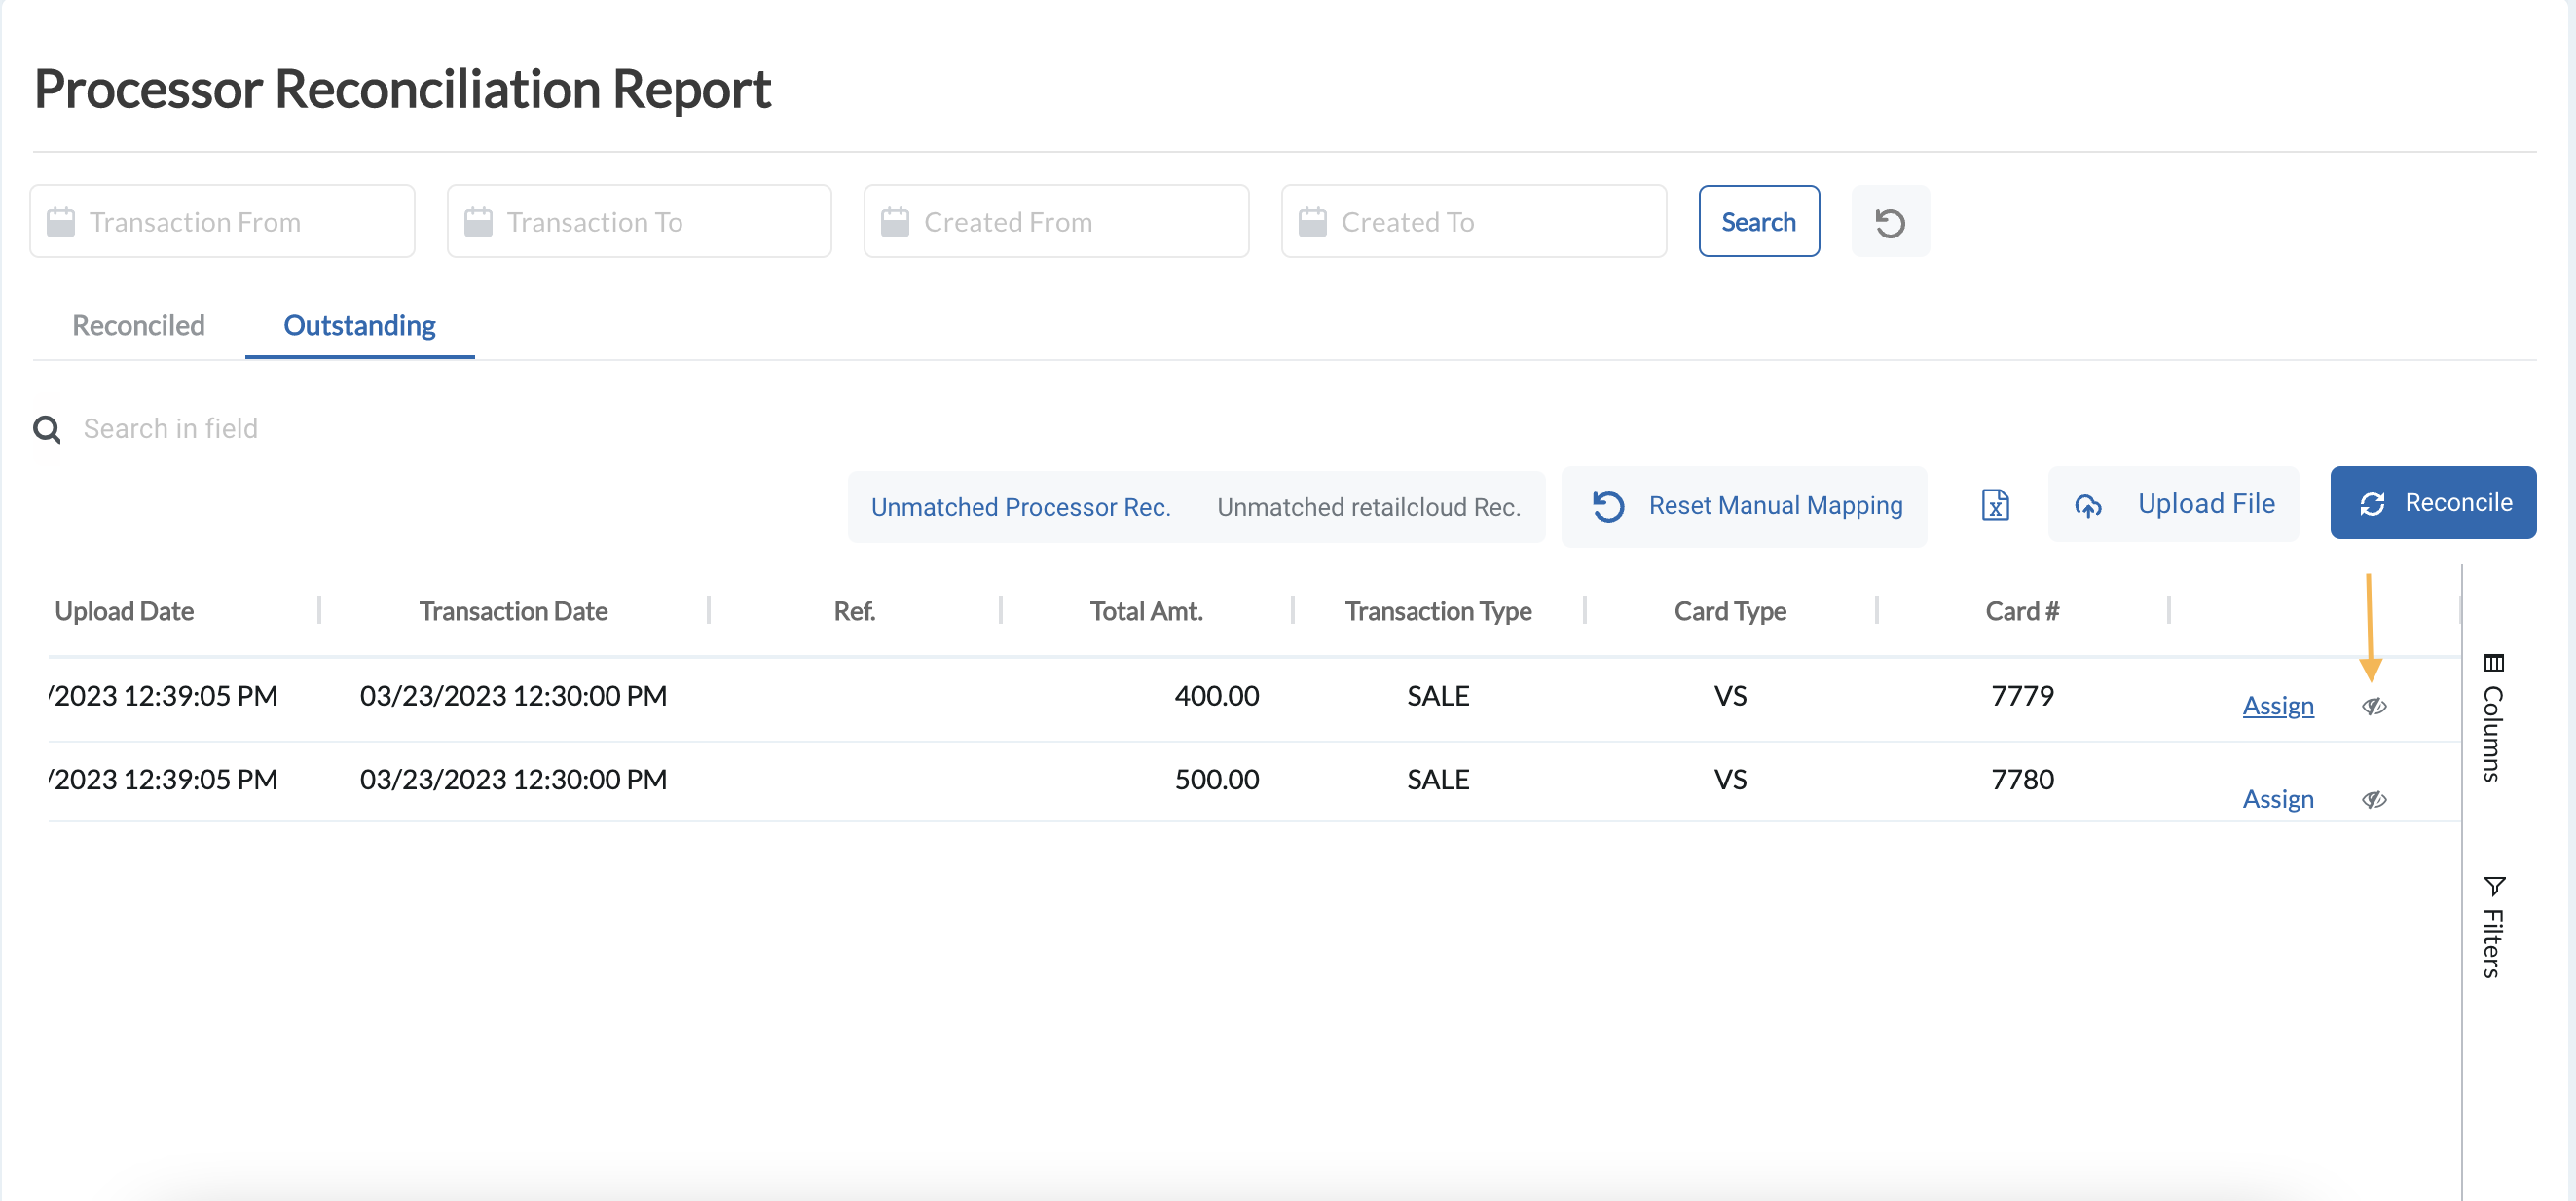
Task: Click the reset filters circular arrow icon
Action: click(x=1889, y=222)
